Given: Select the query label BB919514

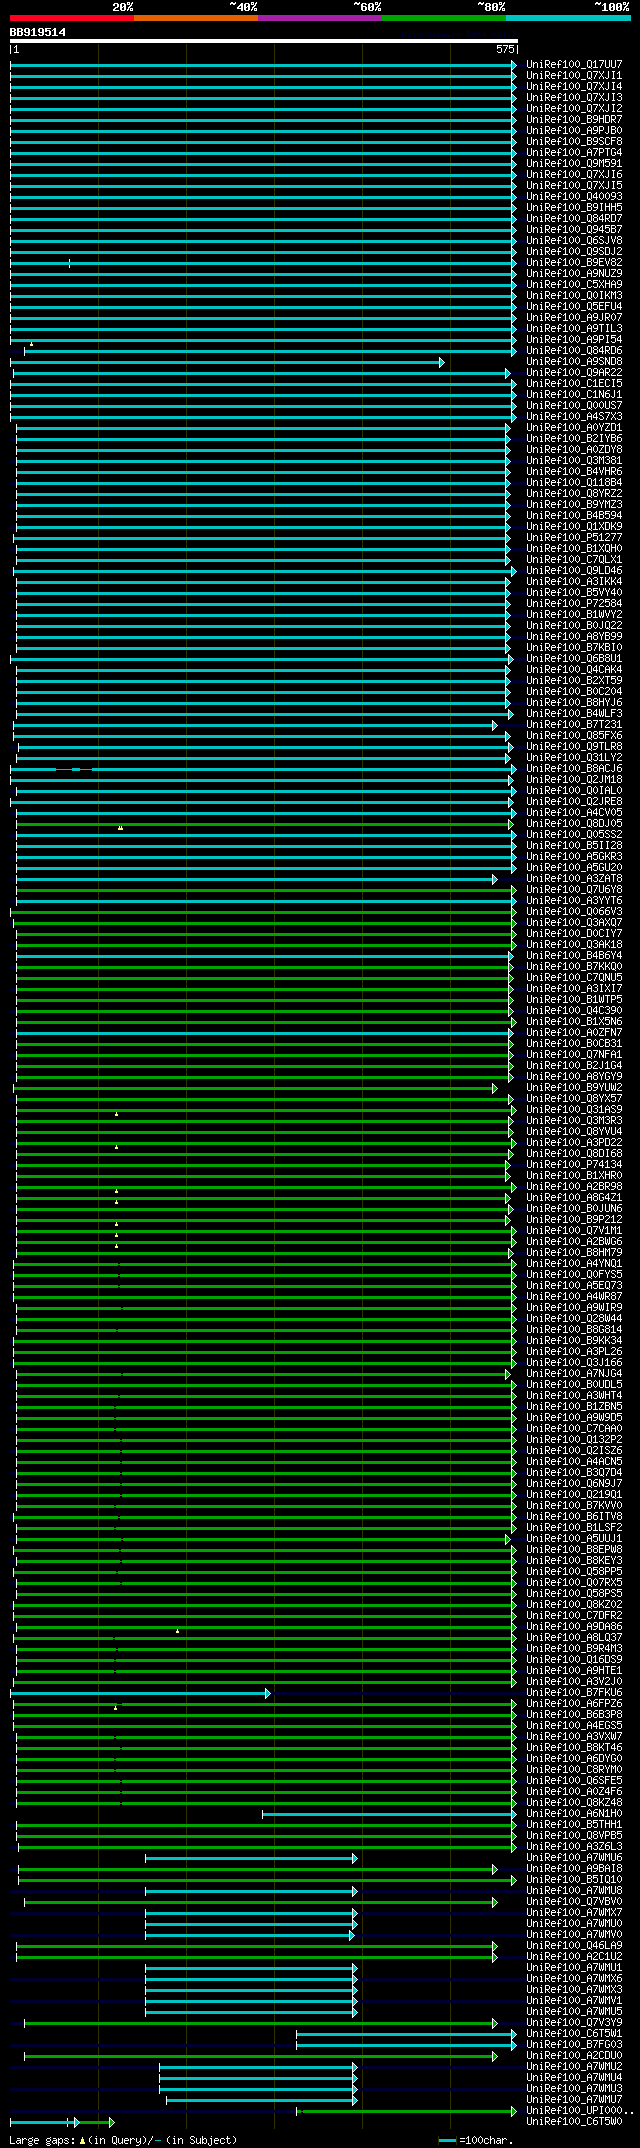Looking at the screenshot, I should click(x=38, y=32).
